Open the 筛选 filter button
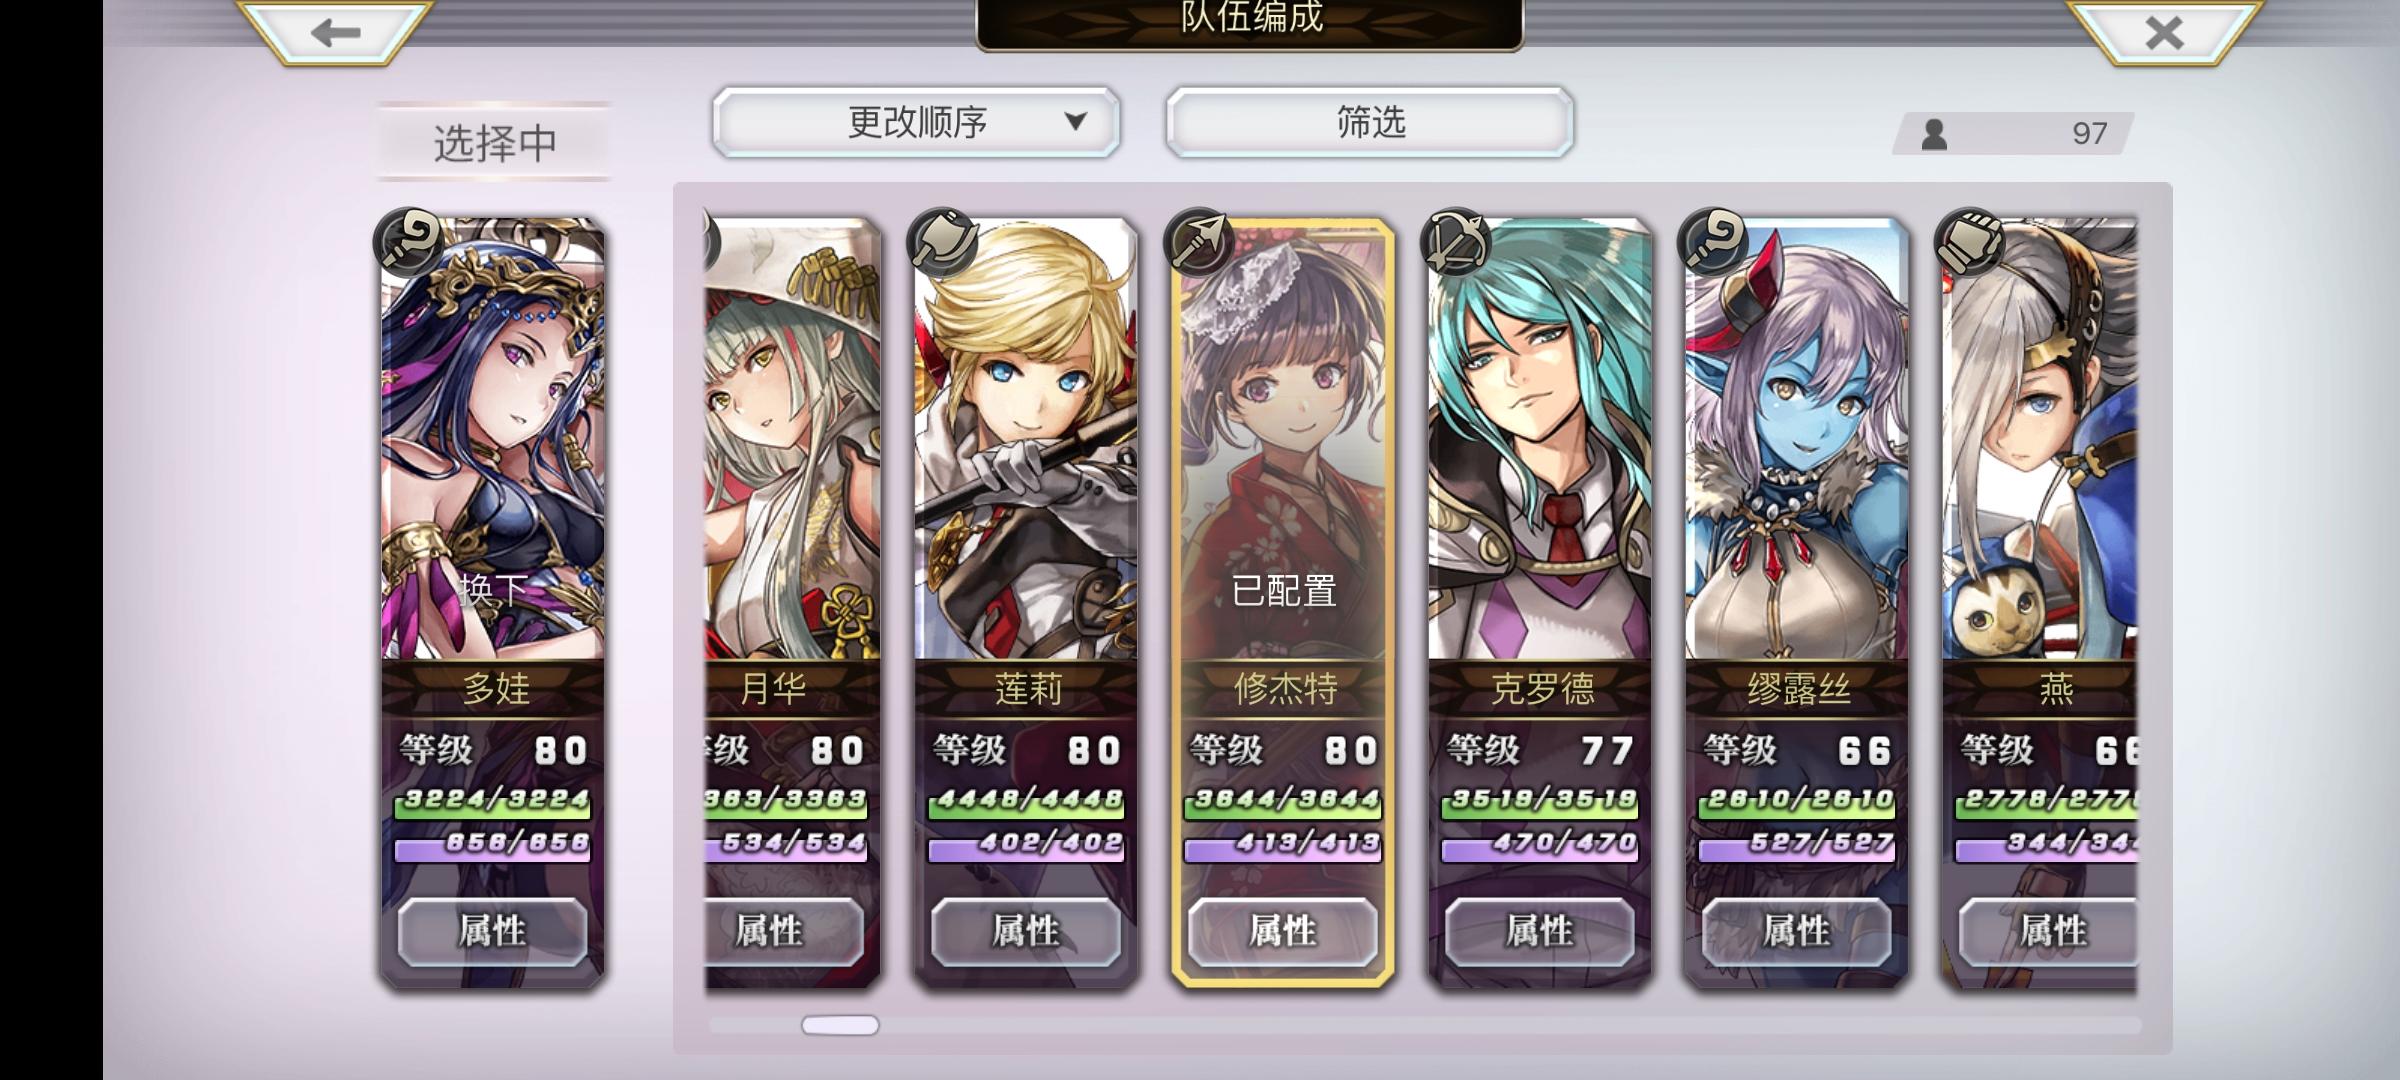Screen dimensions: 2400x1080 (1370, 122)
